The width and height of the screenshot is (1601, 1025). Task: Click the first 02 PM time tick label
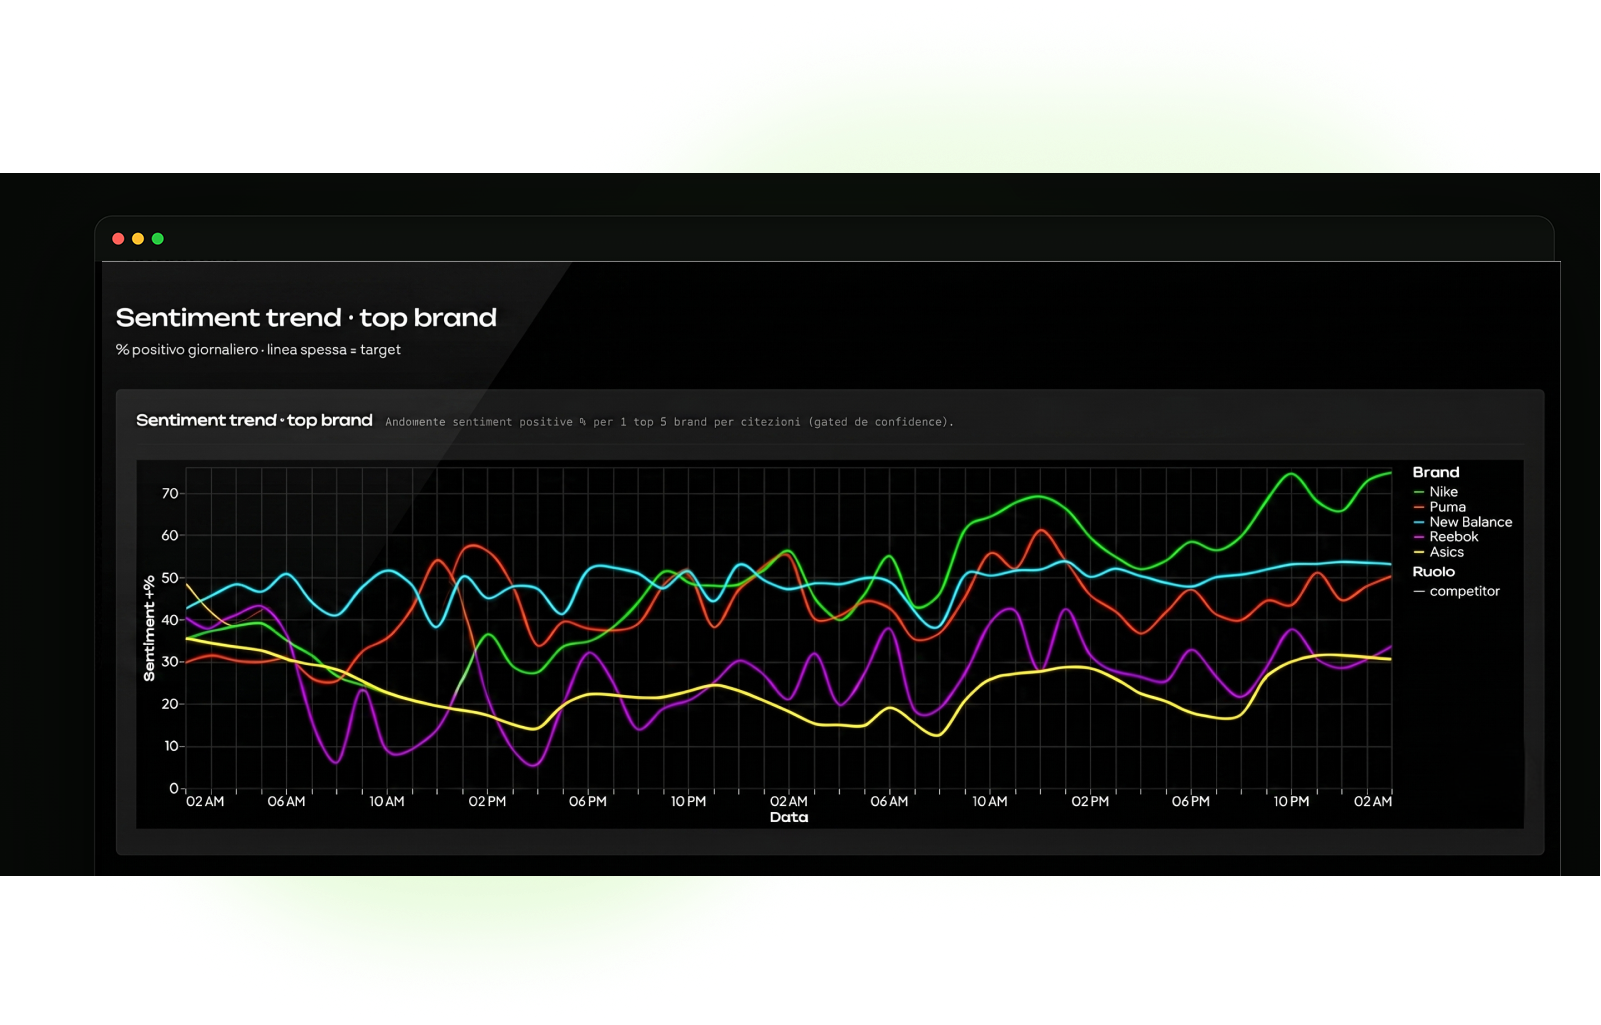(x=487, y=801)
